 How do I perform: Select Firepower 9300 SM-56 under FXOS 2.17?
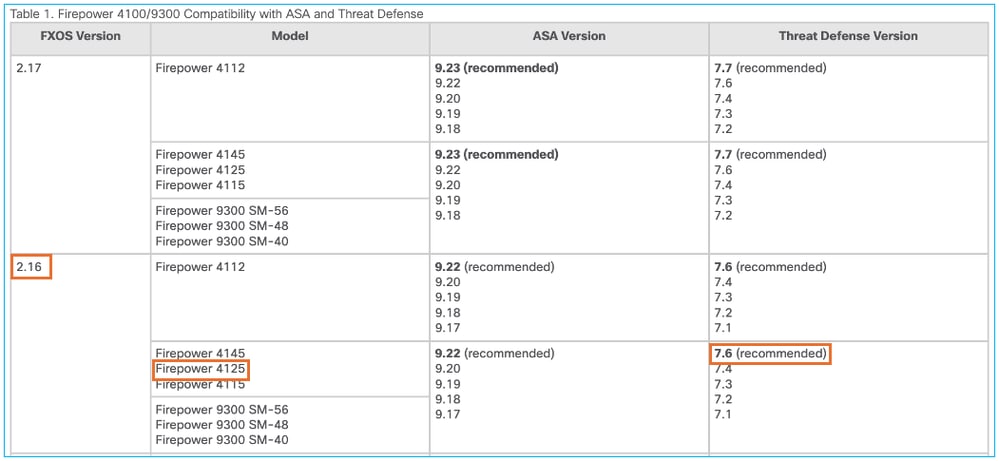click(222, 211)
